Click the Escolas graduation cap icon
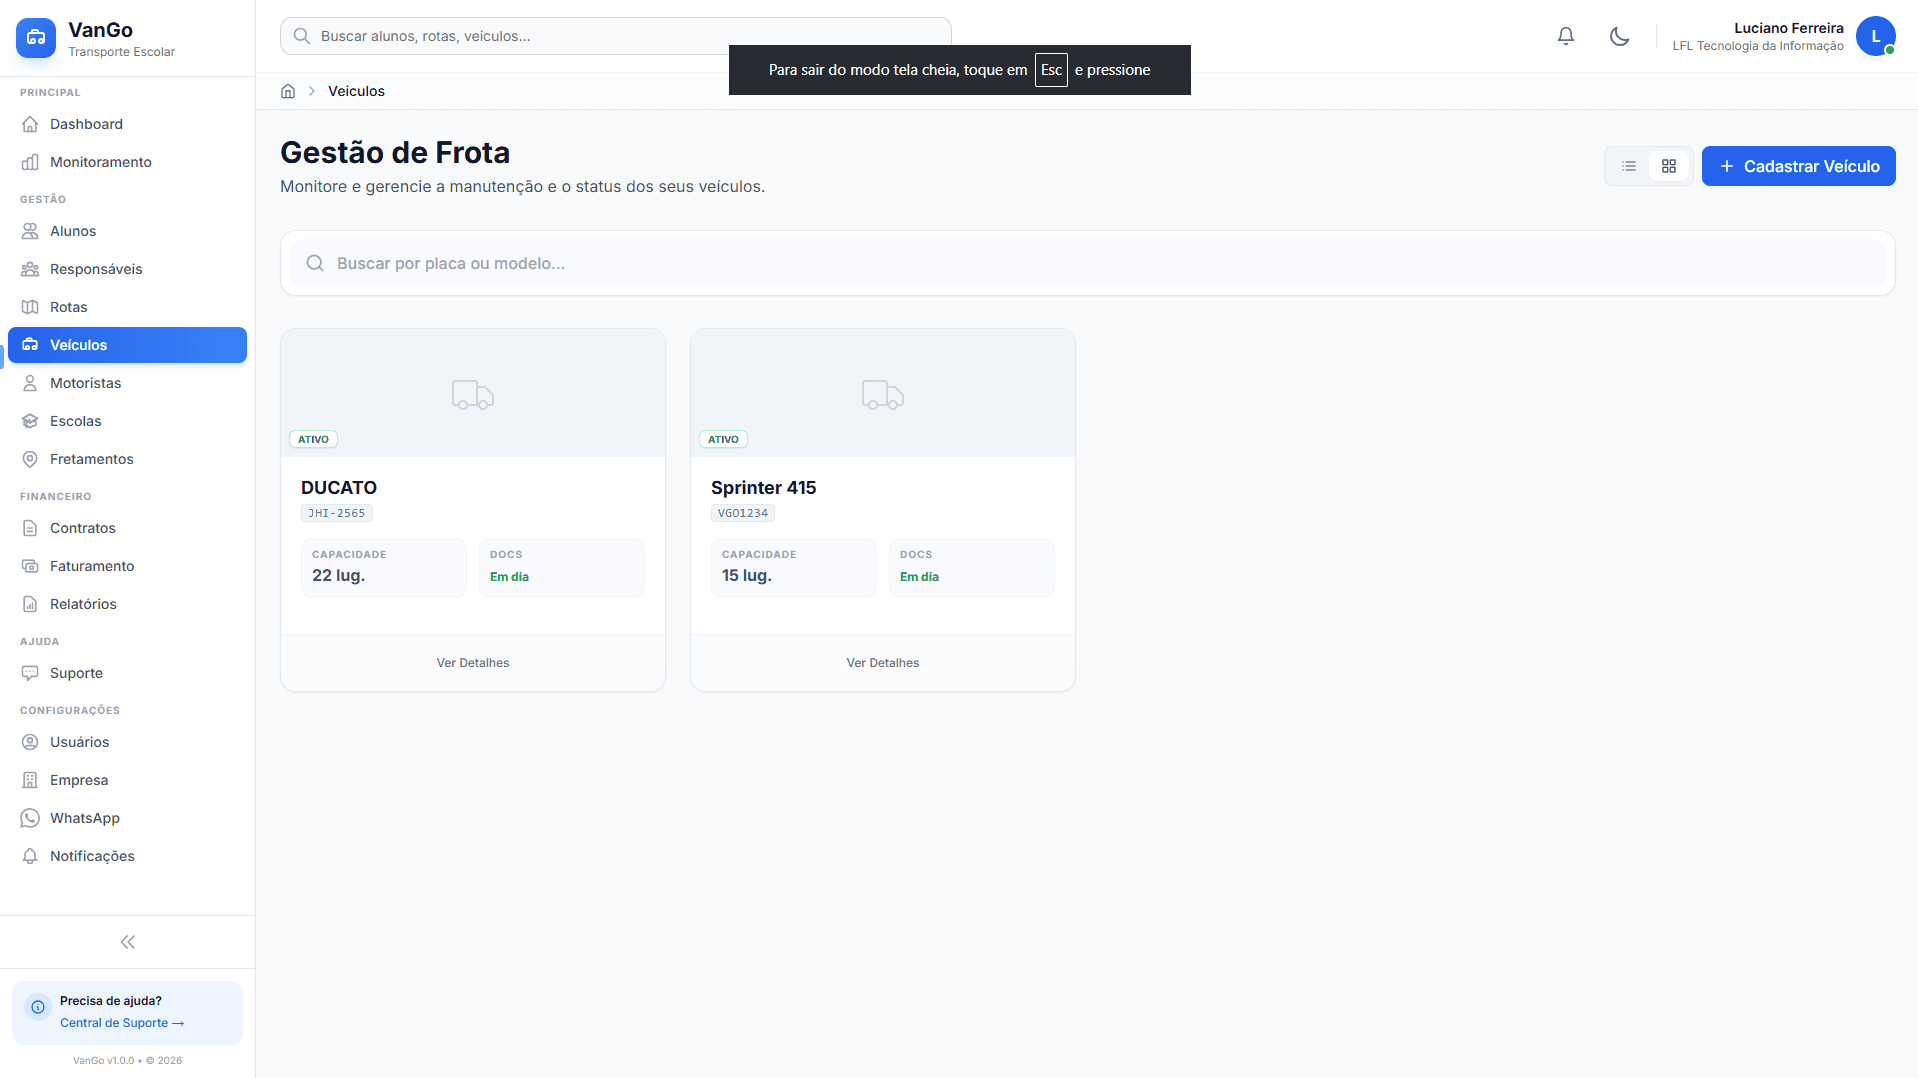This screenshot has height=1078, width=1918. point(30,421)
